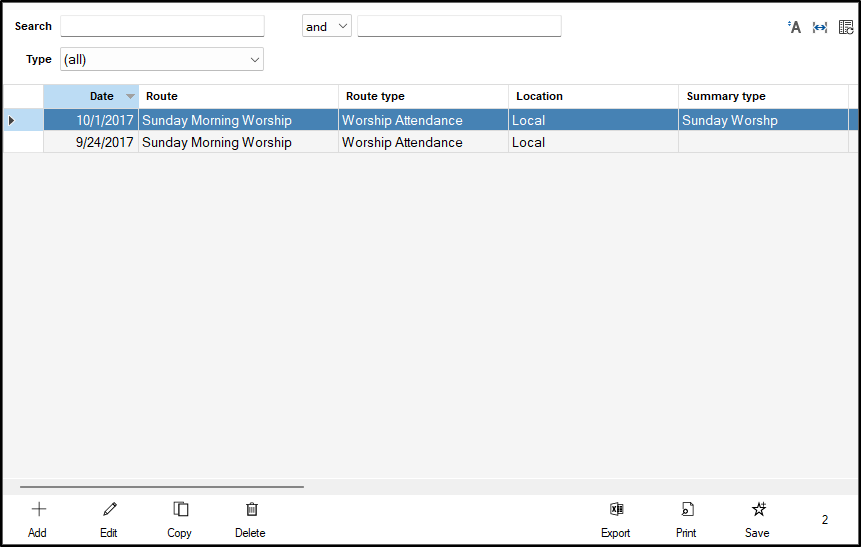861x547 pixels.
Task: Click in the first Search text field
Action: click(x=162, y=27)
